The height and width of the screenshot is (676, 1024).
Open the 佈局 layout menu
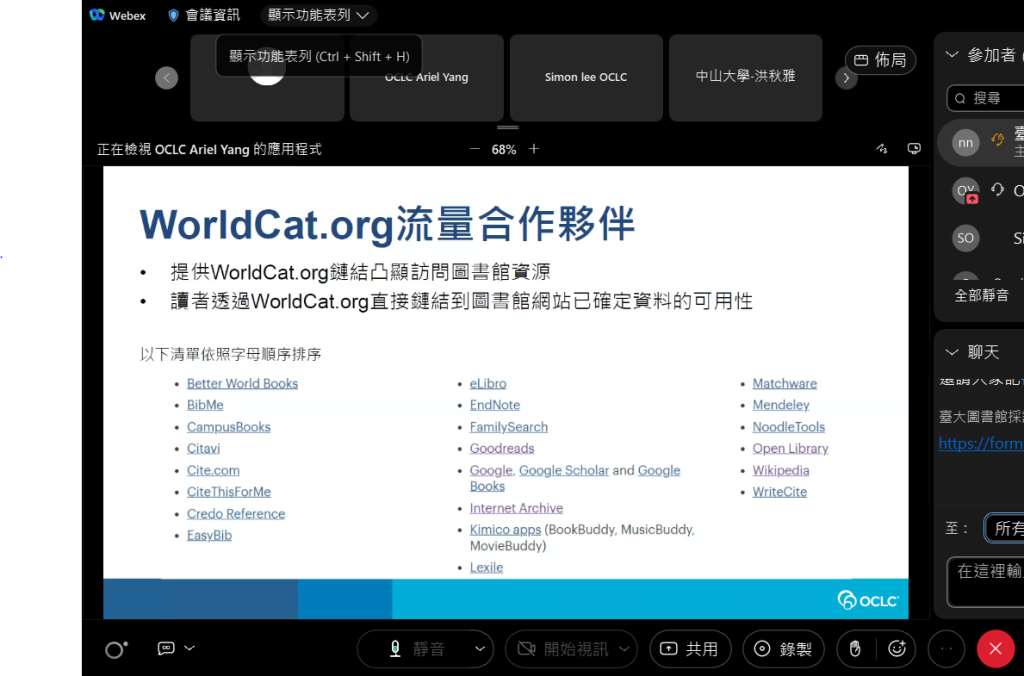click(880, 60)
